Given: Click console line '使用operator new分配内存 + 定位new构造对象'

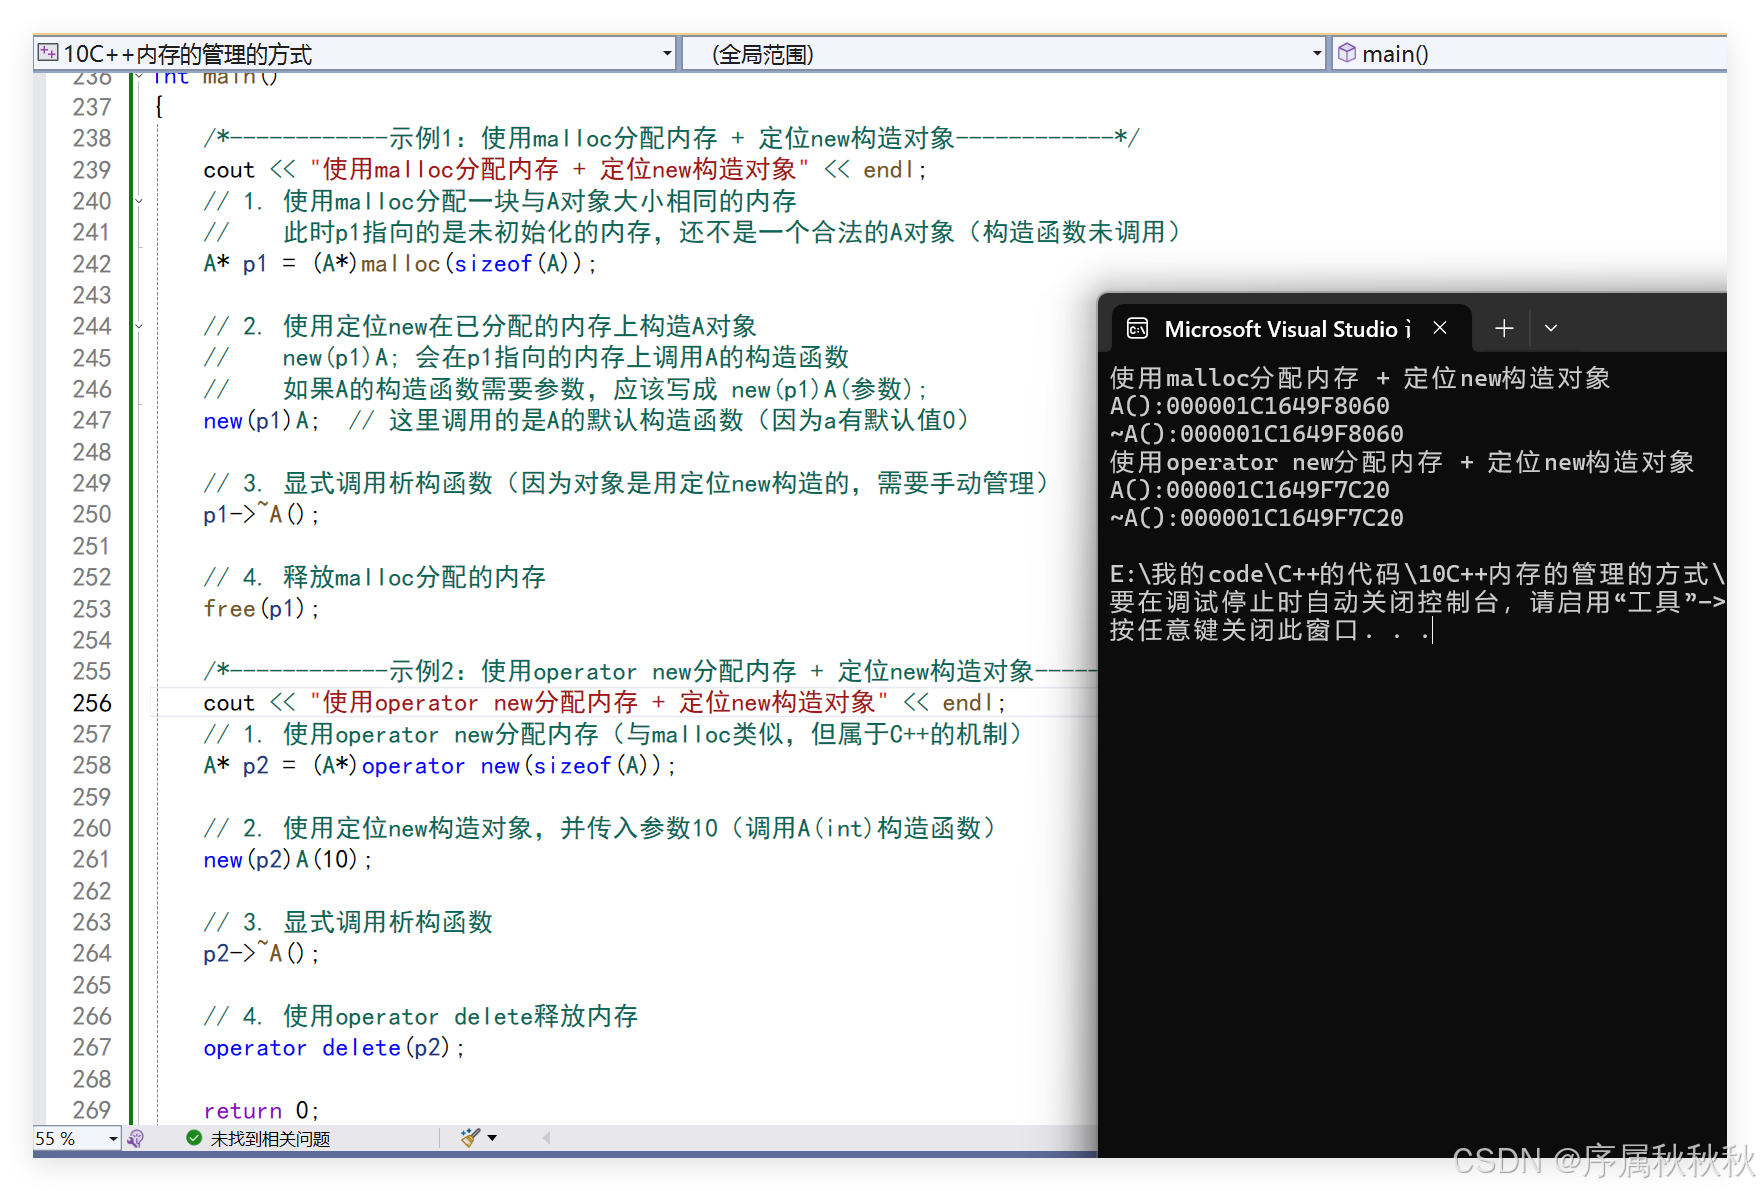Looking at the screenshot, I should pyautogui.click(x=1402, y=462).
